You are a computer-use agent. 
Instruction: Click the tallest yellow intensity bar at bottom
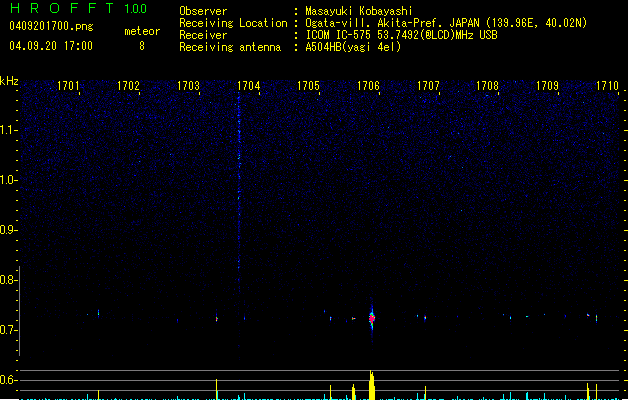(x=372, y=385)
